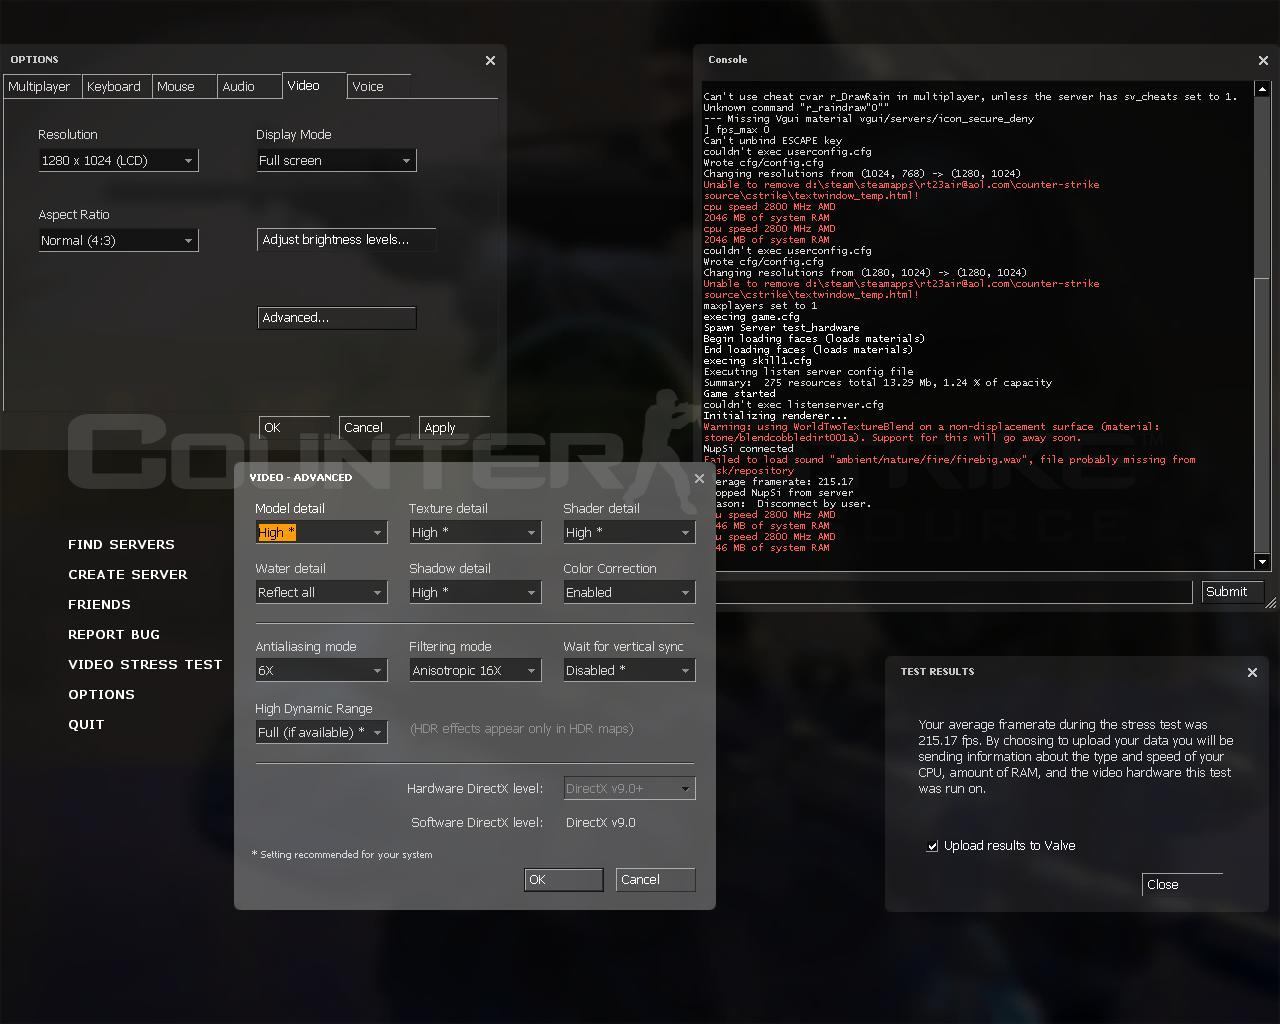
Task: Open the Antialiasing mode dropdown
Action: click(321, 670)
